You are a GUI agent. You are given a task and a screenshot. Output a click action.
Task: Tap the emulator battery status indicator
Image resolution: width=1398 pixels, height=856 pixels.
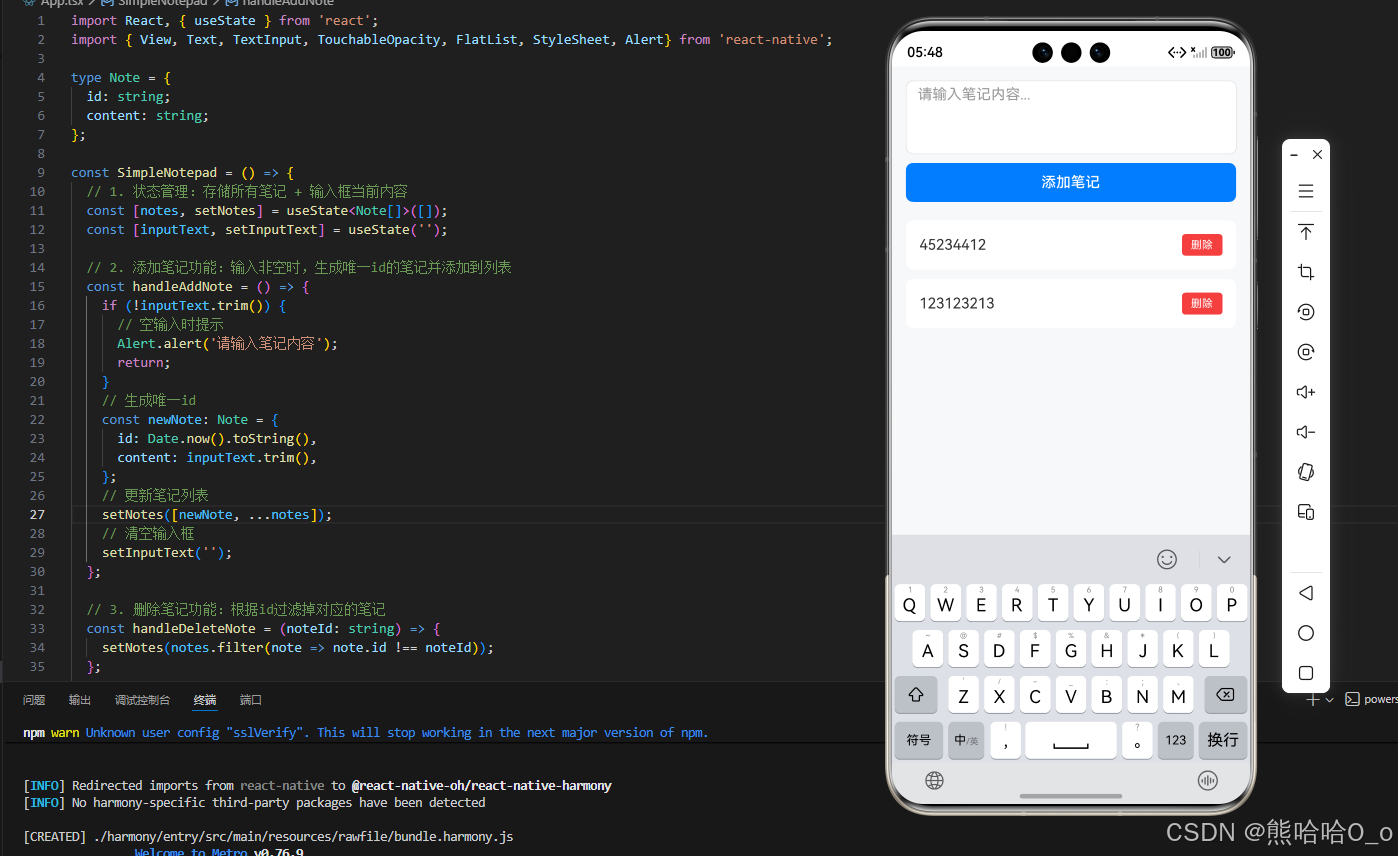(x=1223, y=52)
